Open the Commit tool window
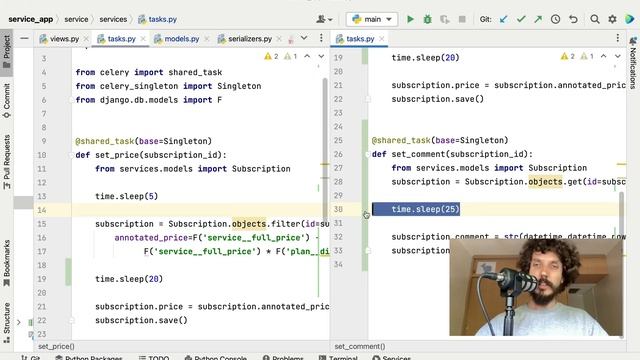Screen dimensions: 640x360 (x=7, y=100)
